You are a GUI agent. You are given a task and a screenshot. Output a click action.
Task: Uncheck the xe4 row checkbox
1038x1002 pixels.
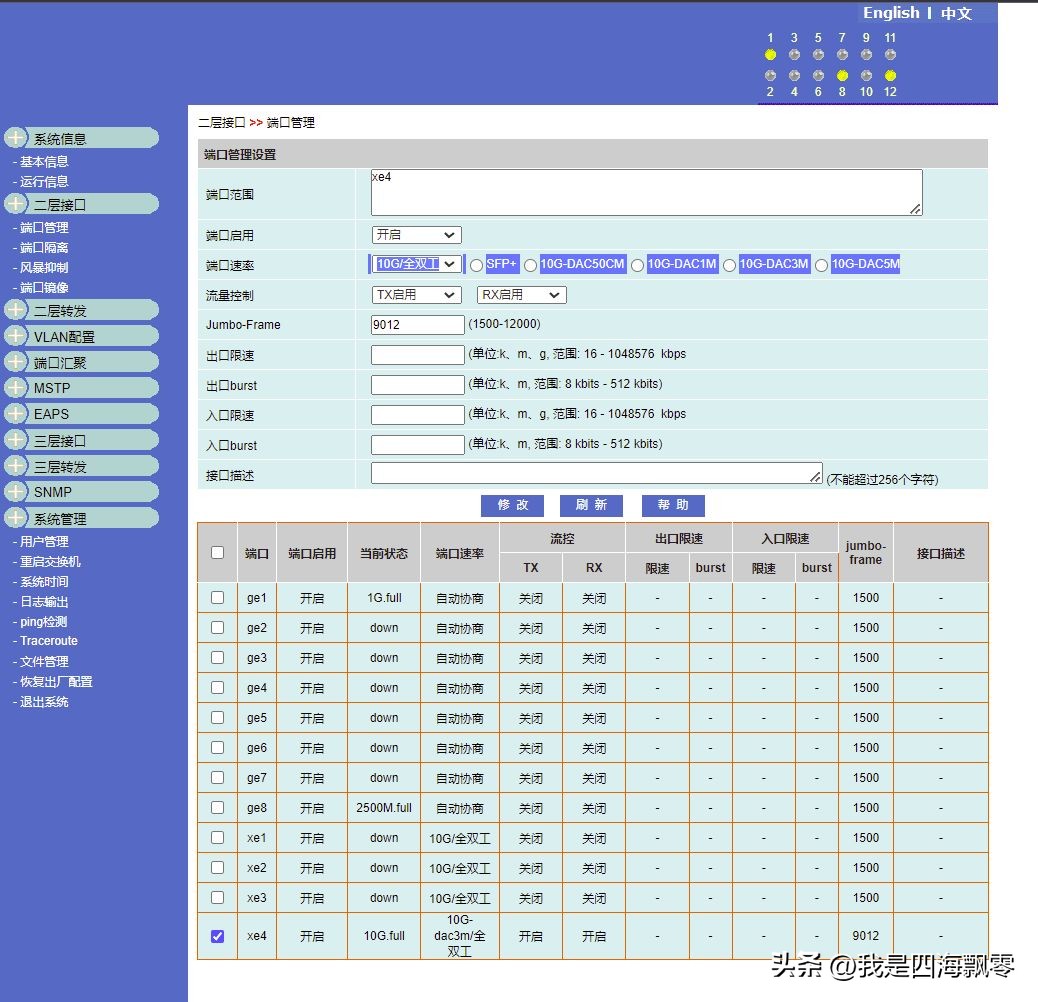217,935
